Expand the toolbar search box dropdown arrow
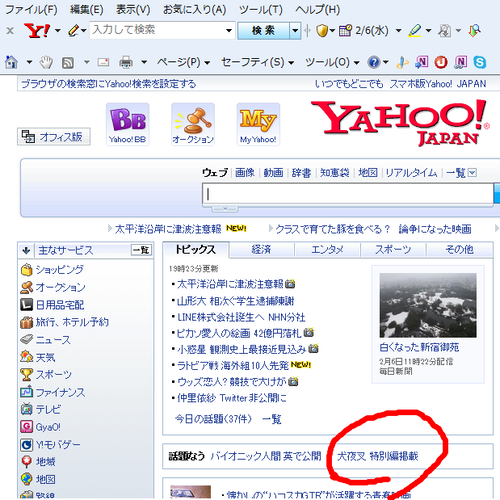Viewport: 500px width, 500px height. click(229, 31)
